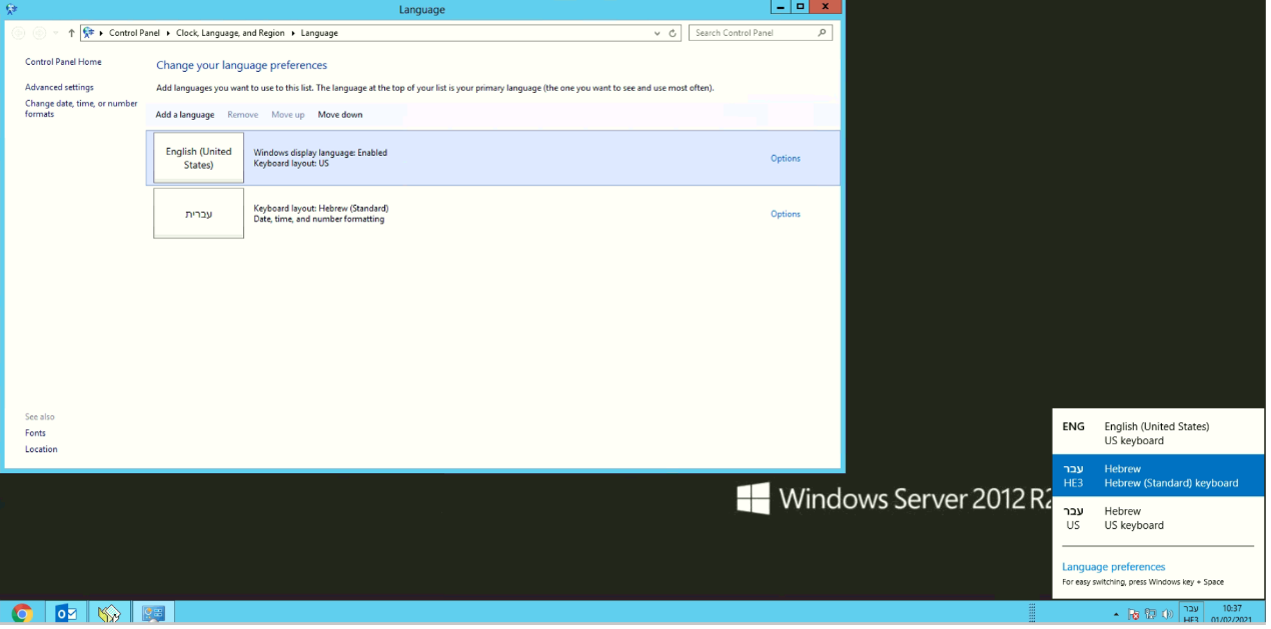This screenshot has height=629, width=1271.
Task: Open Control Panel Home link
Action: (x=63, y=62)
